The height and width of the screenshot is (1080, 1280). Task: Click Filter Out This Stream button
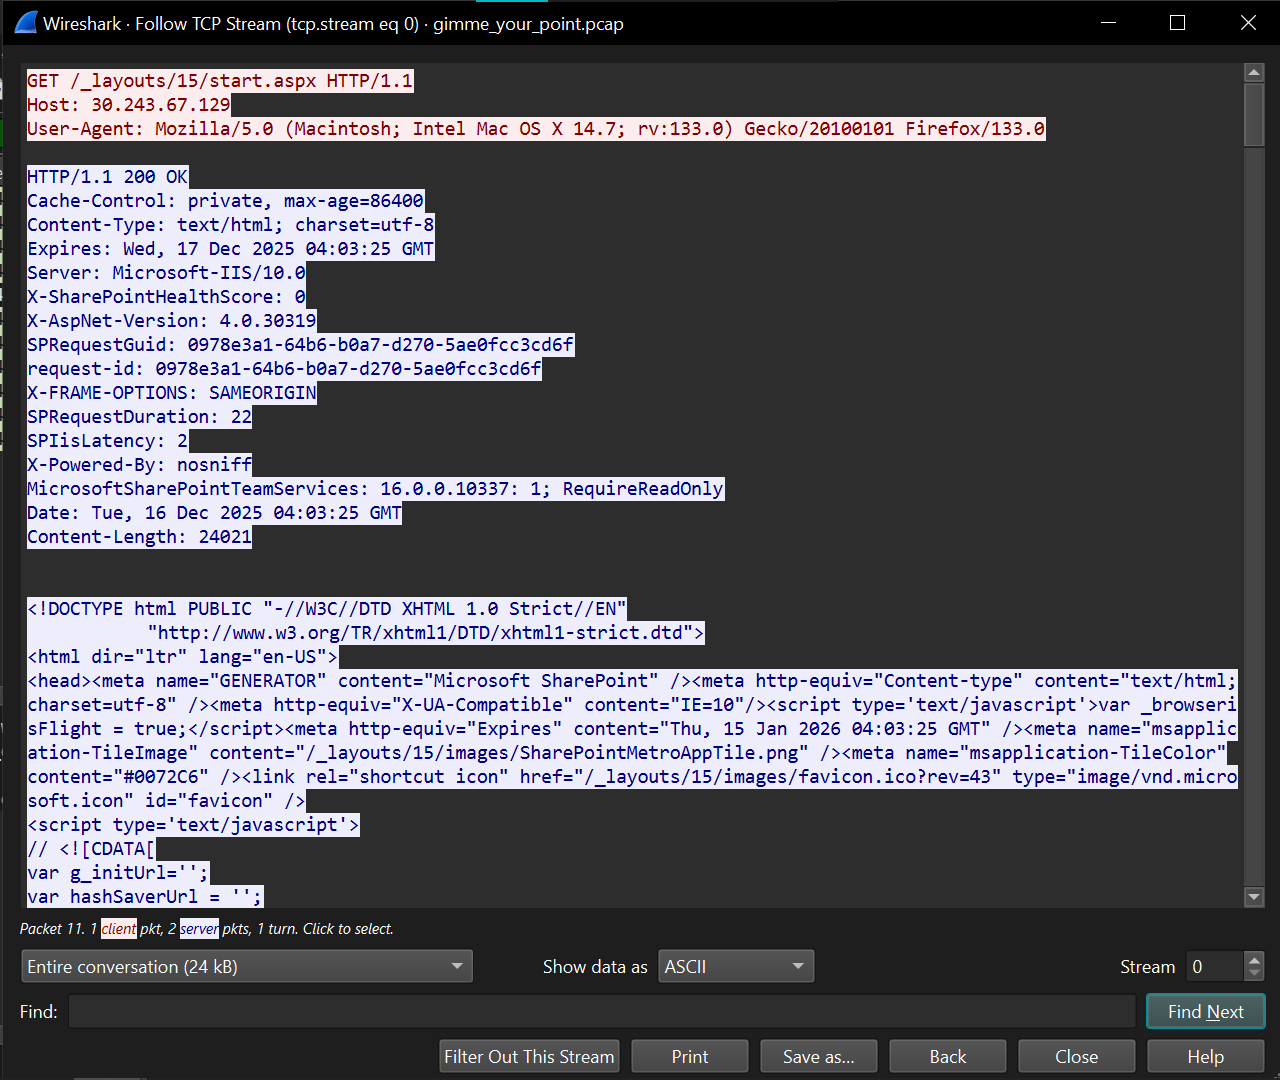[529, 1056]
